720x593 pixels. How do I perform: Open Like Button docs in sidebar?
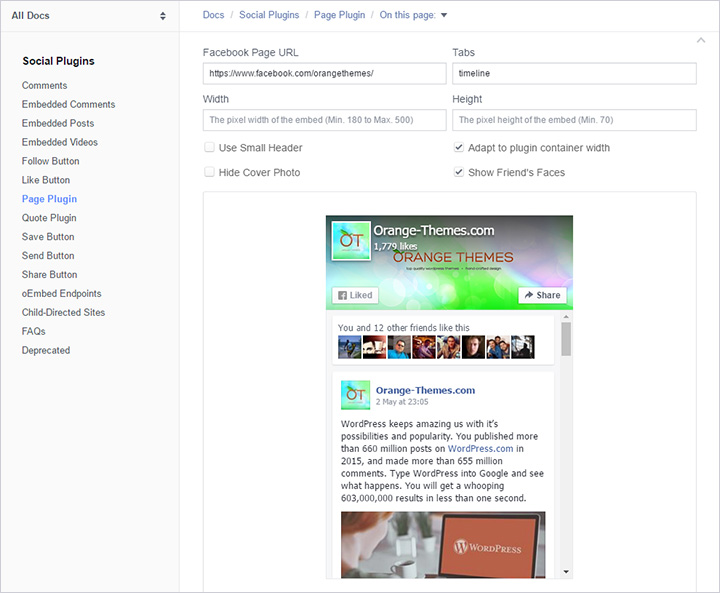click(x=46, y=180)
